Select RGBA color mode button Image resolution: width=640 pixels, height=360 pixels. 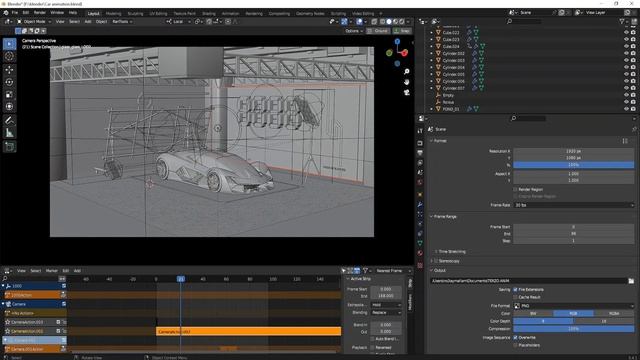point(614,313)
